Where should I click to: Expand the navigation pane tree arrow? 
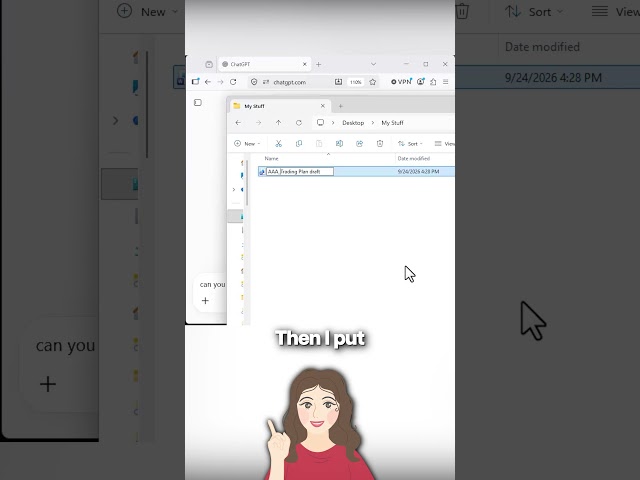[234, 190]
